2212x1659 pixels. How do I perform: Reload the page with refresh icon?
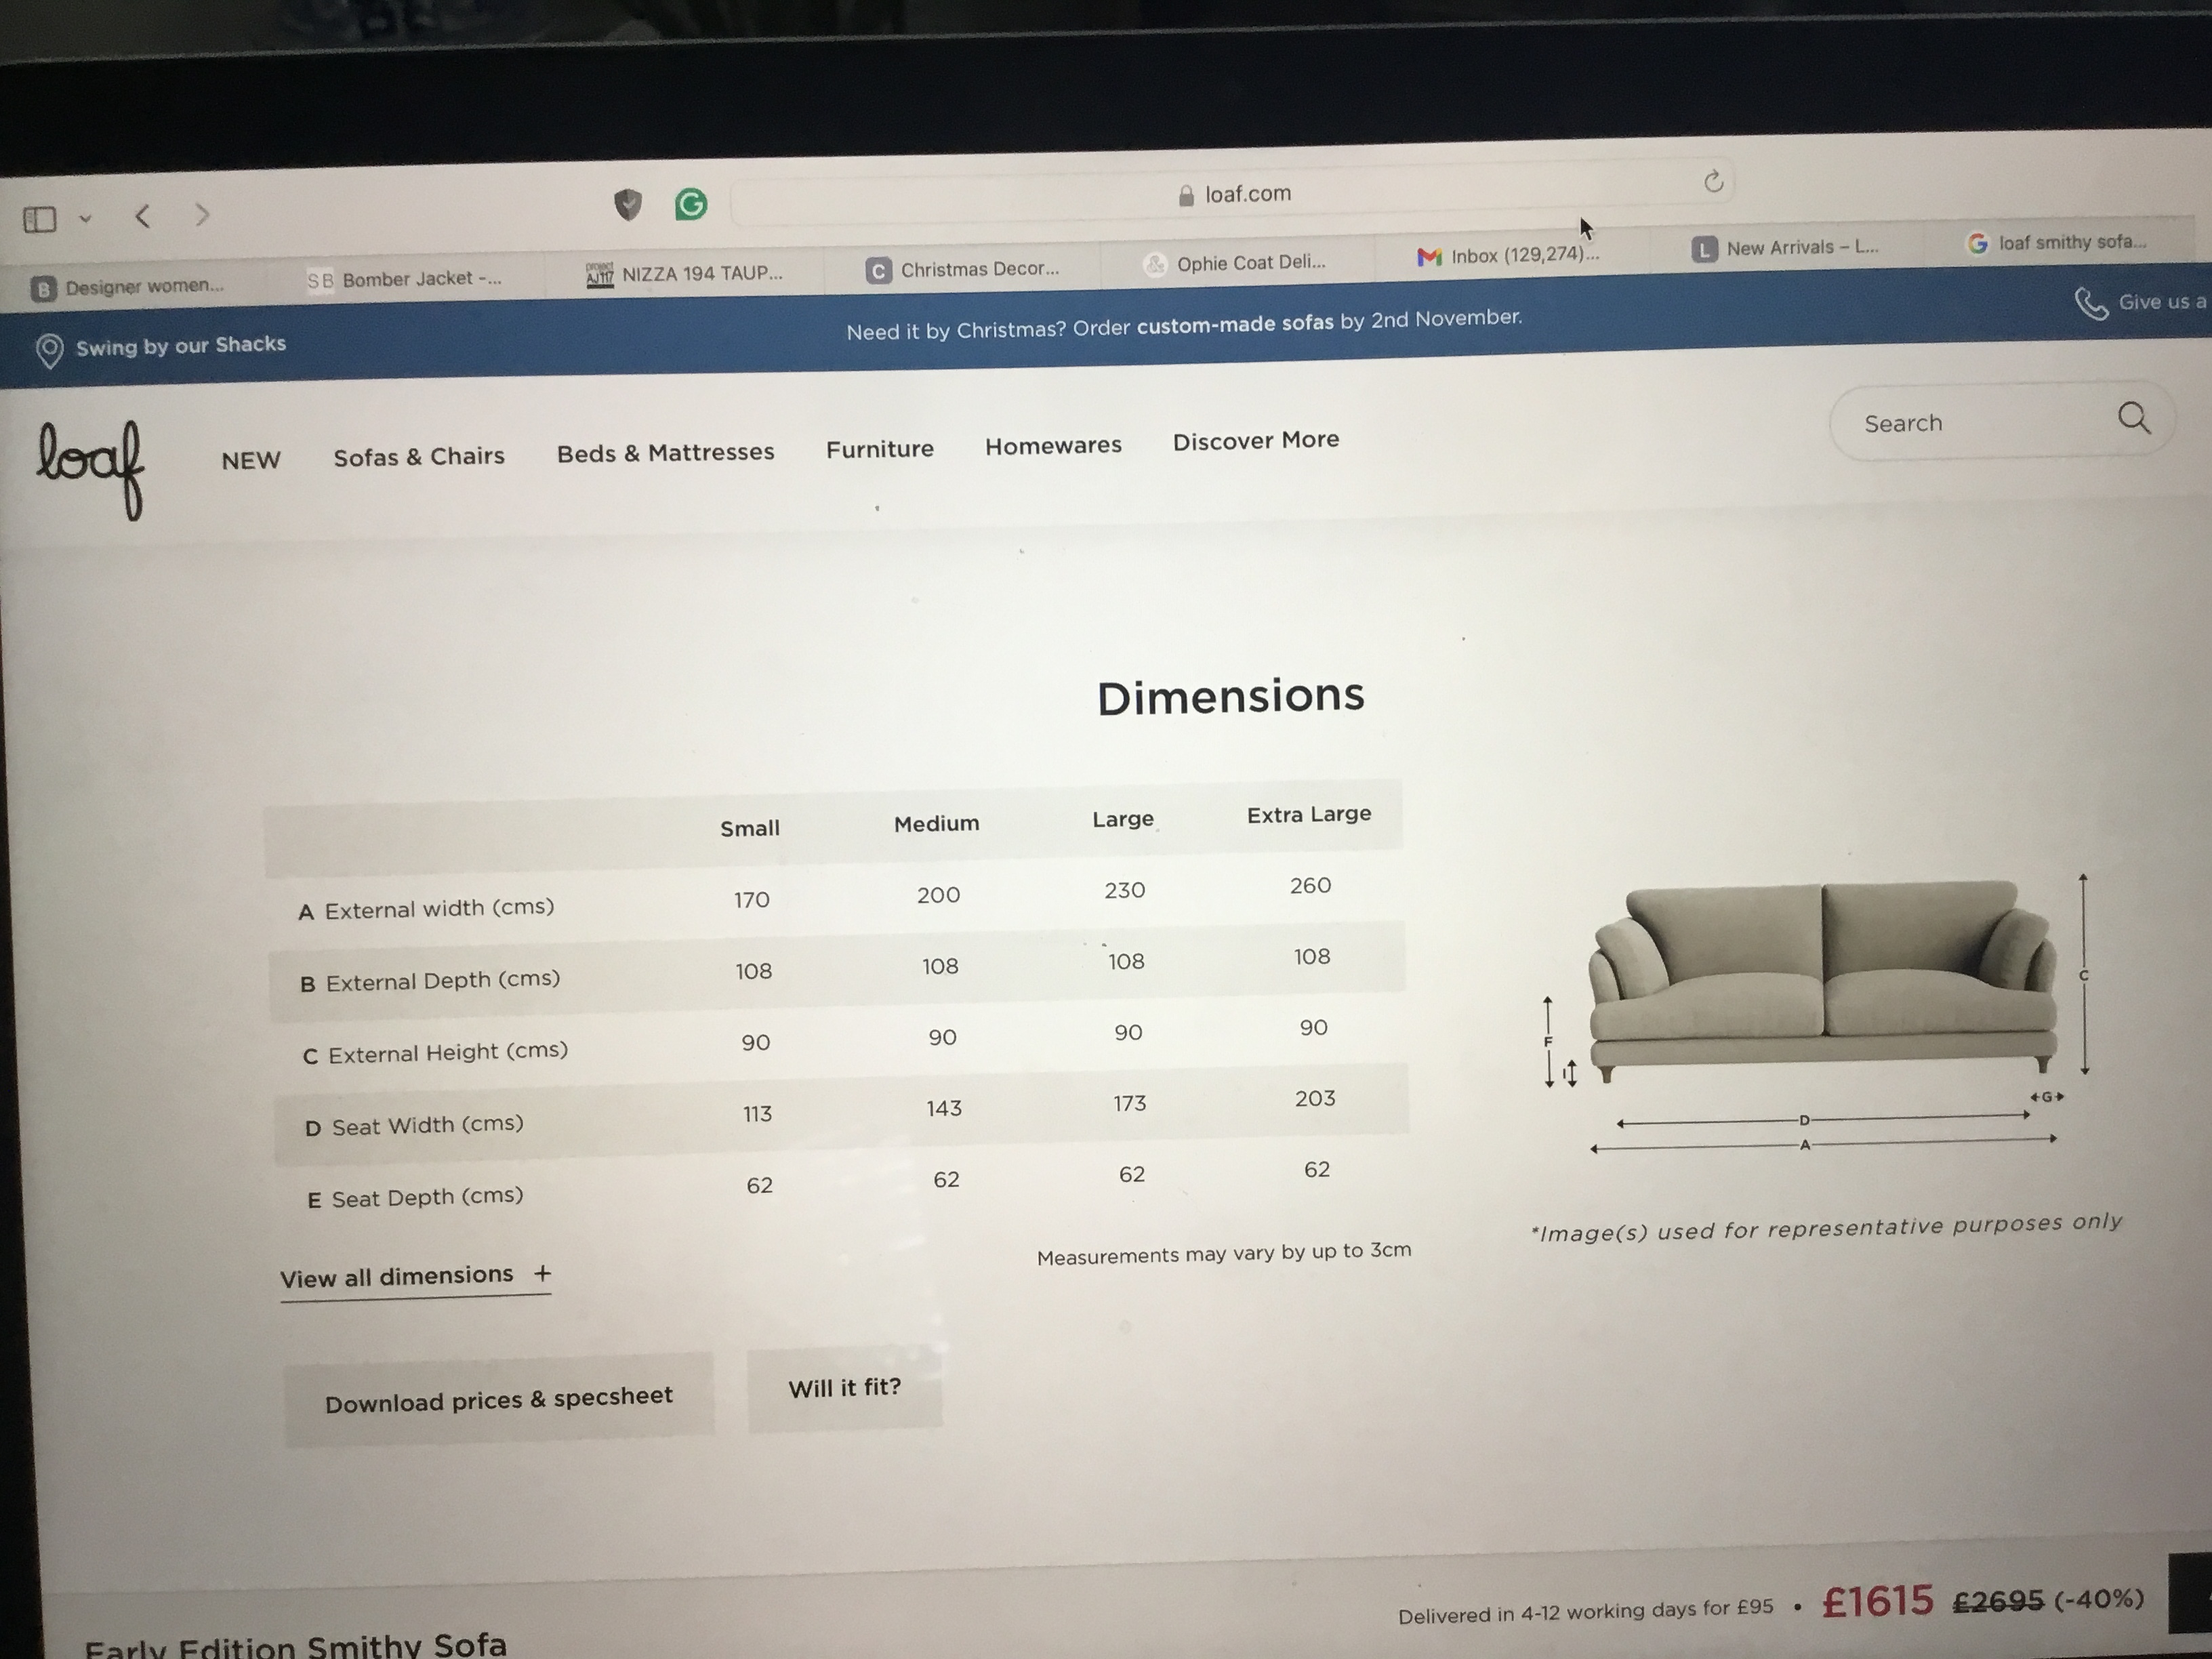(x=1713, y=181)
